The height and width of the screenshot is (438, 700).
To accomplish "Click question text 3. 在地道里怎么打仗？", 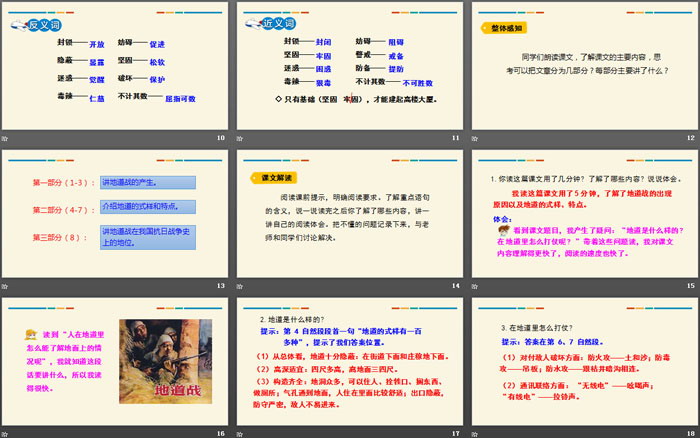I will click(537, 328).
